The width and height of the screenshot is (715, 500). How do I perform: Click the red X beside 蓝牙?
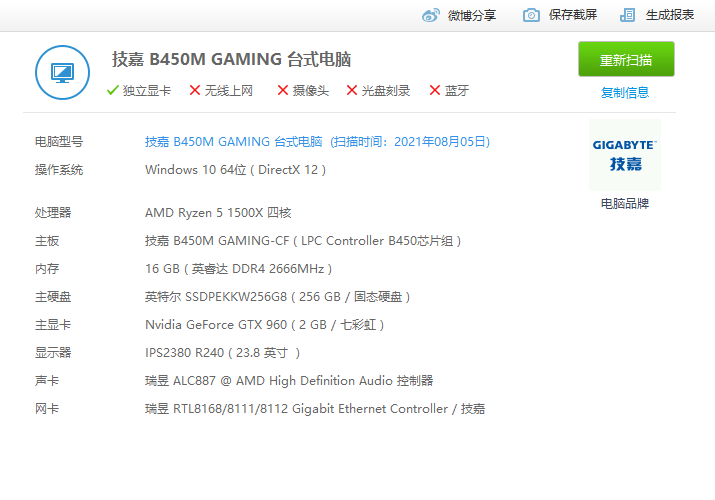point(434,90)
